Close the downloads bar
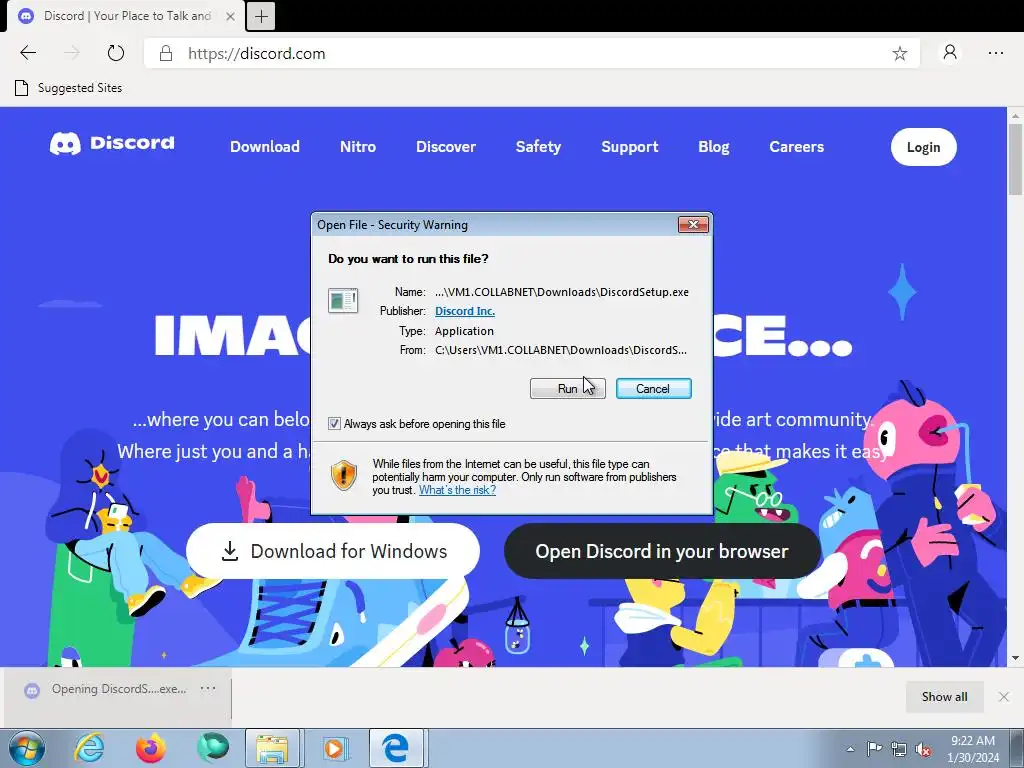 (x=1004, y=697)
